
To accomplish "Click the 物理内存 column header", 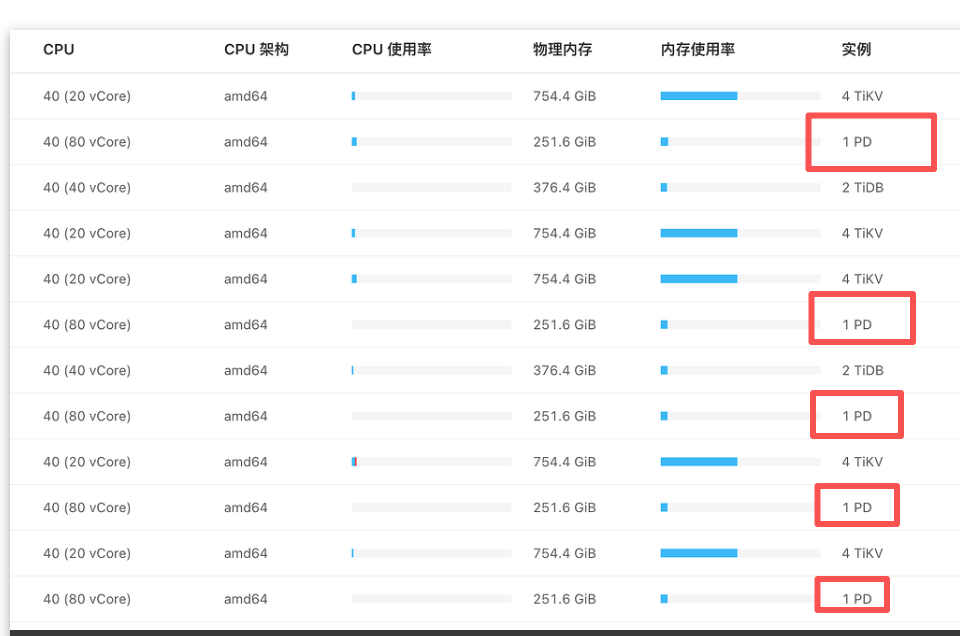I will point(562,50).
